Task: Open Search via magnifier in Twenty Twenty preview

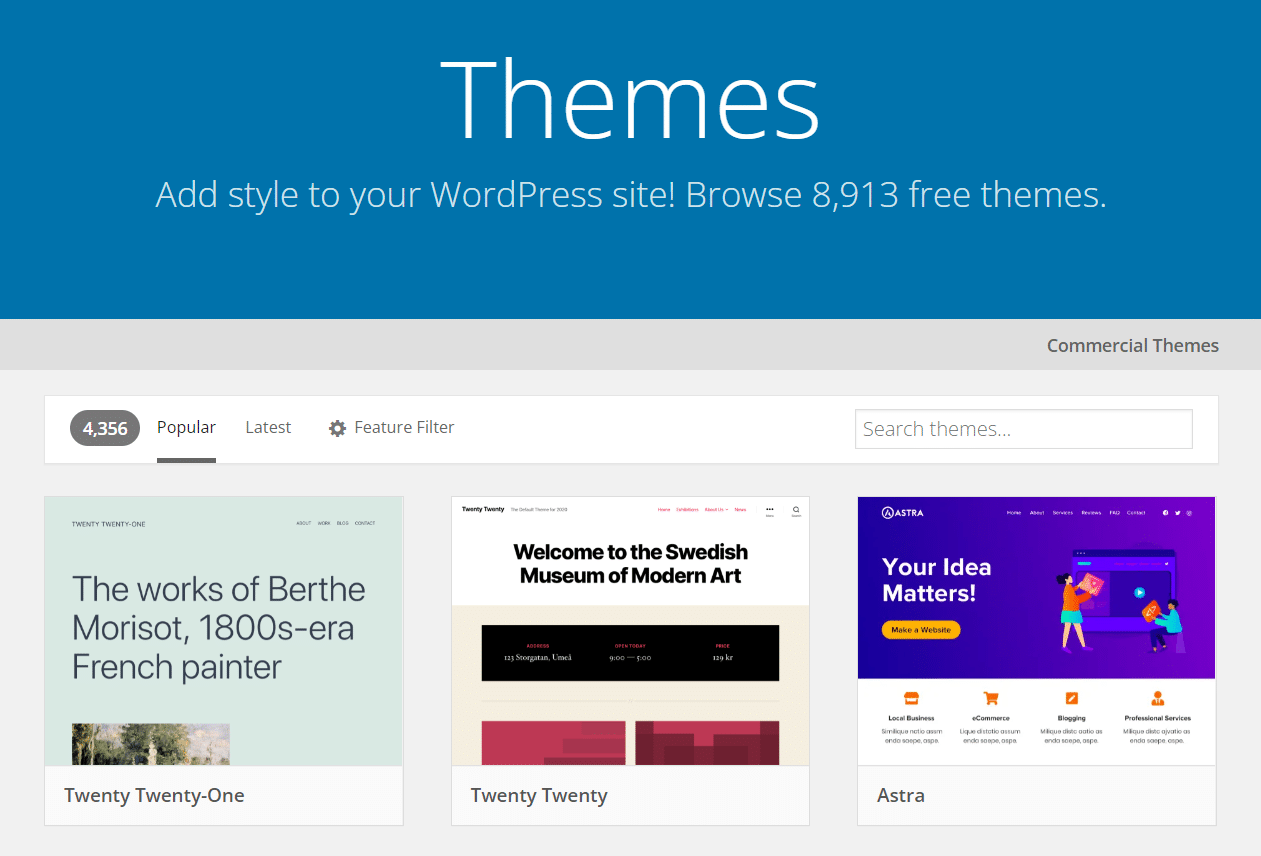Action: tap(796, 509)
